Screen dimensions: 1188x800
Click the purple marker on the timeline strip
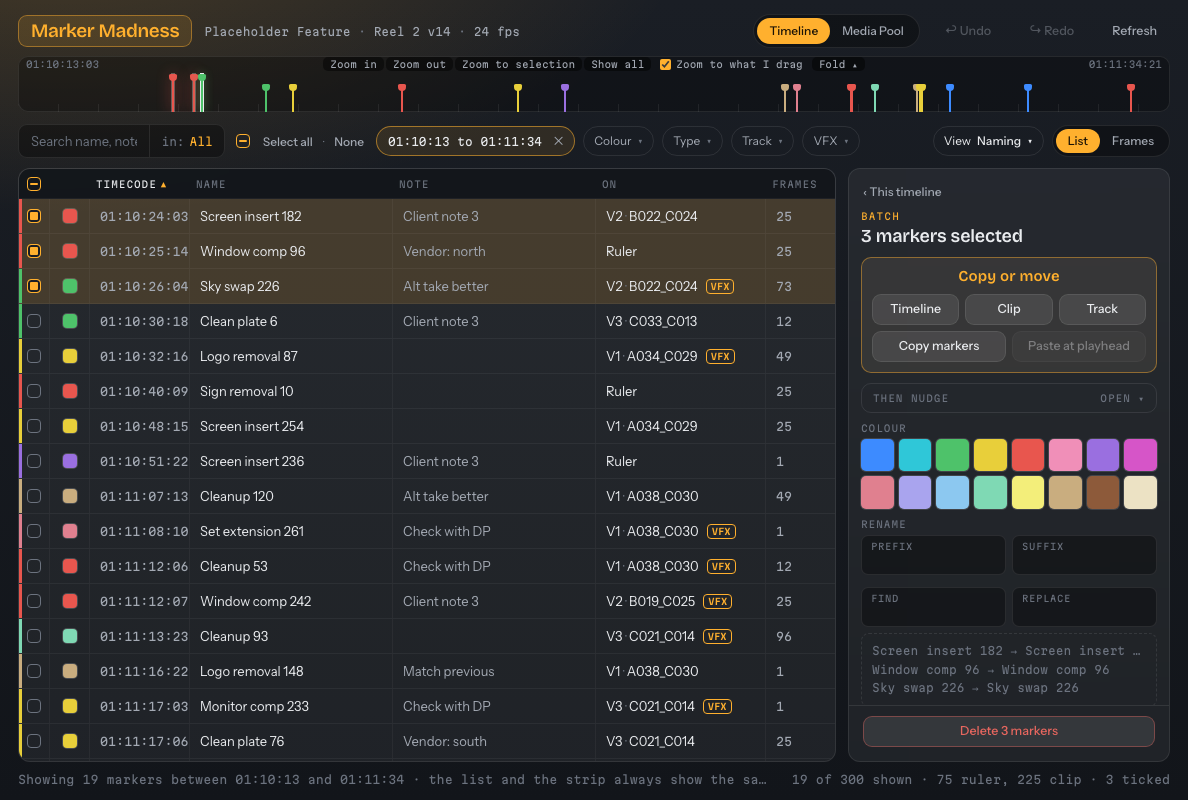pyautogui.click(x=564, y=96)
